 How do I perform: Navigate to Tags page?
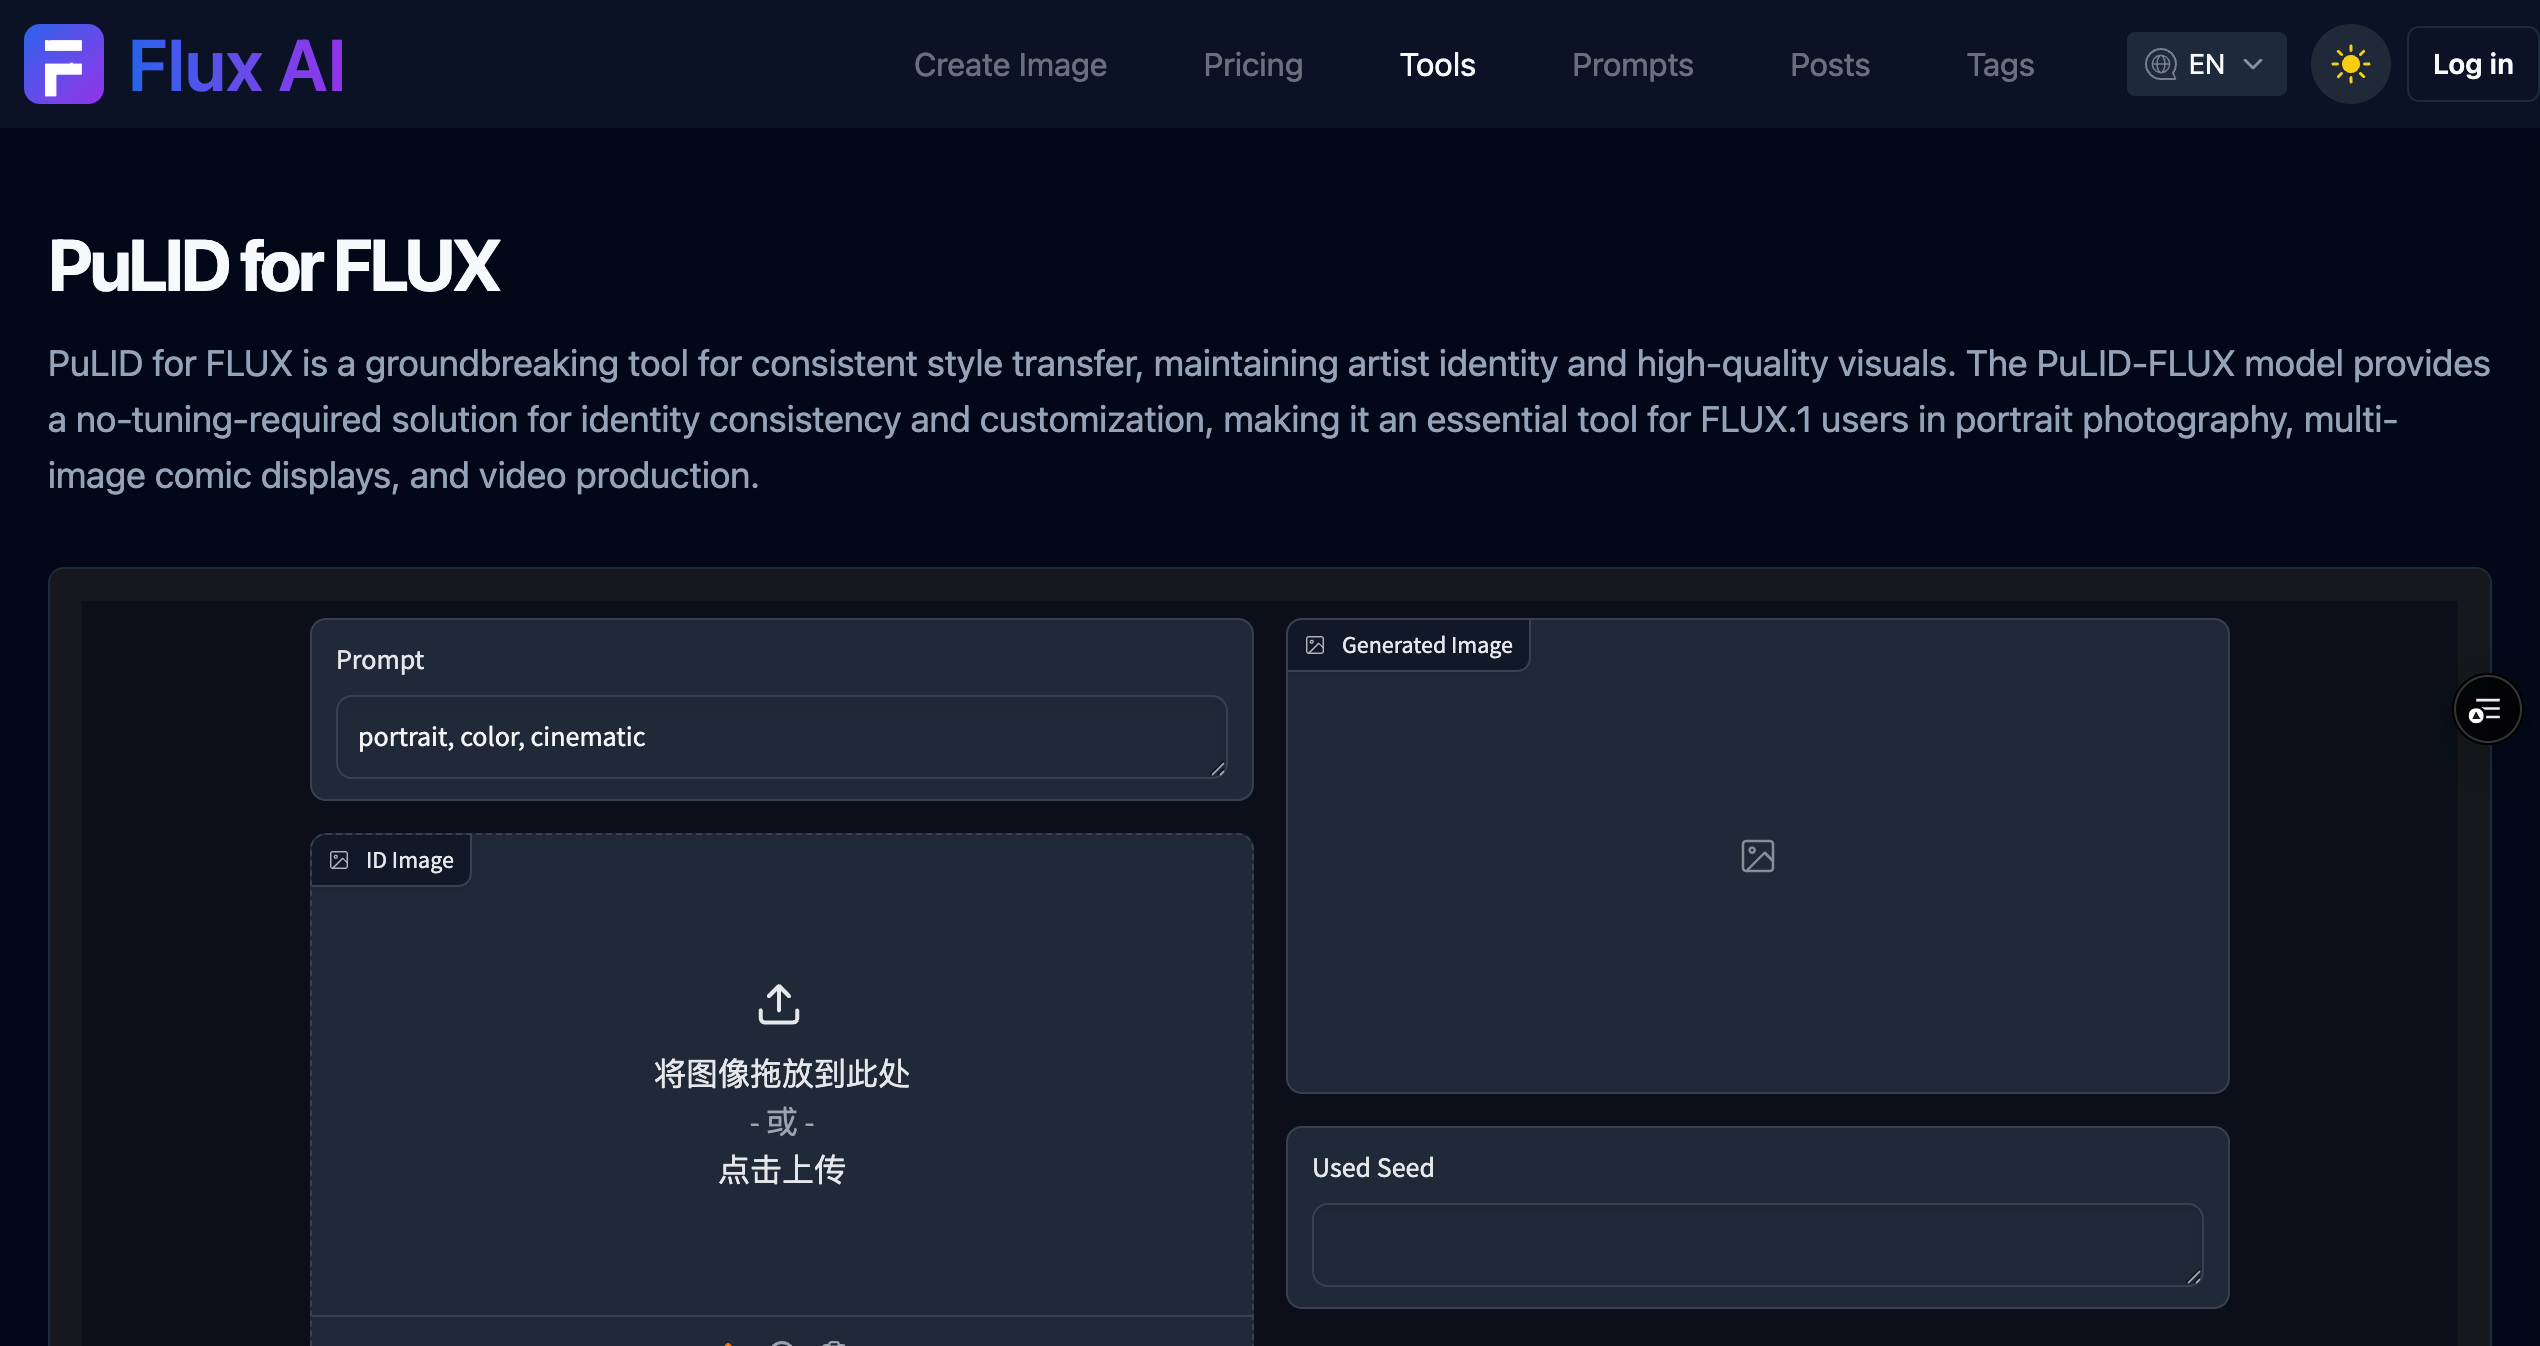(2000, 65)
